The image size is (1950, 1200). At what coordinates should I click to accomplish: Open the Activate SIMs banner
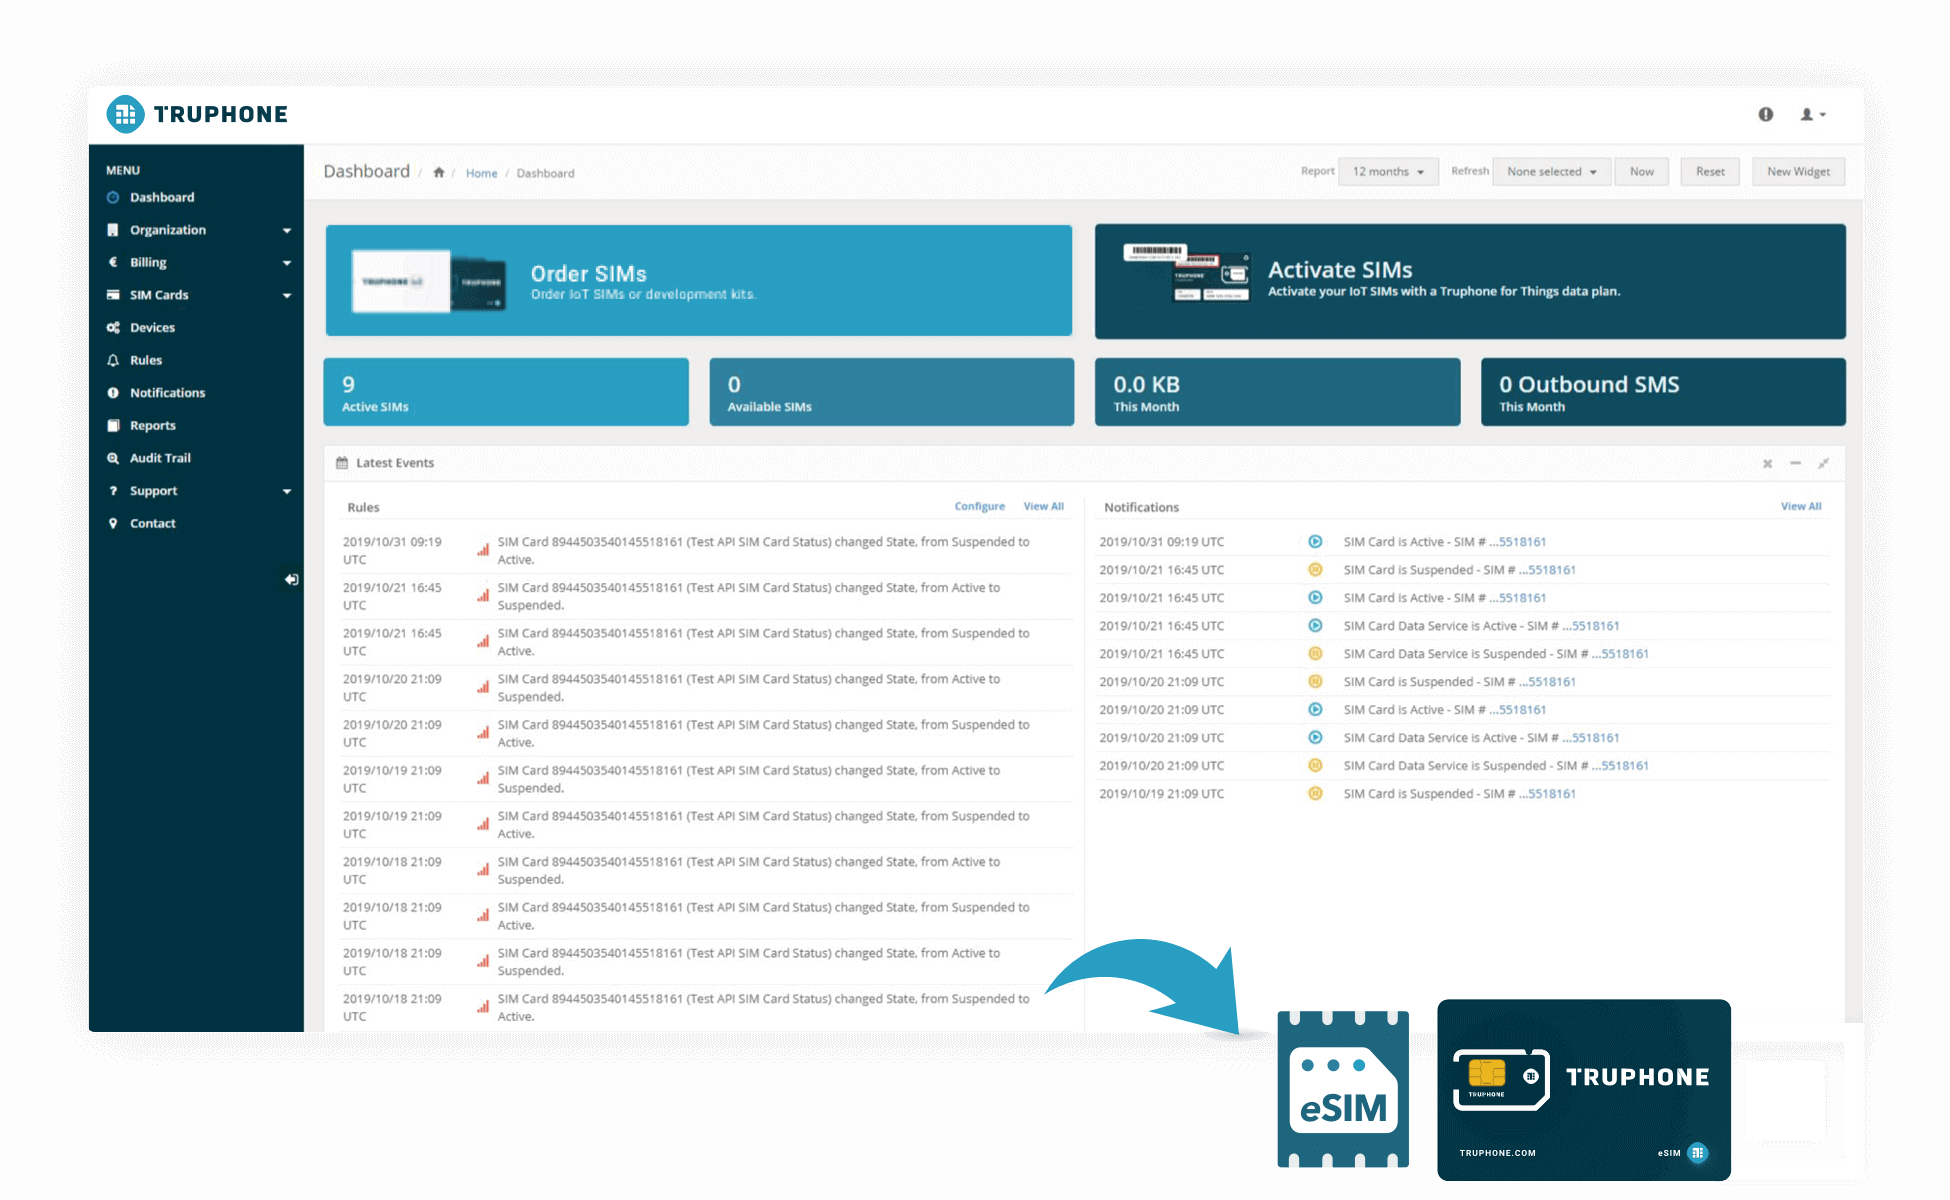coord(1470,281)
